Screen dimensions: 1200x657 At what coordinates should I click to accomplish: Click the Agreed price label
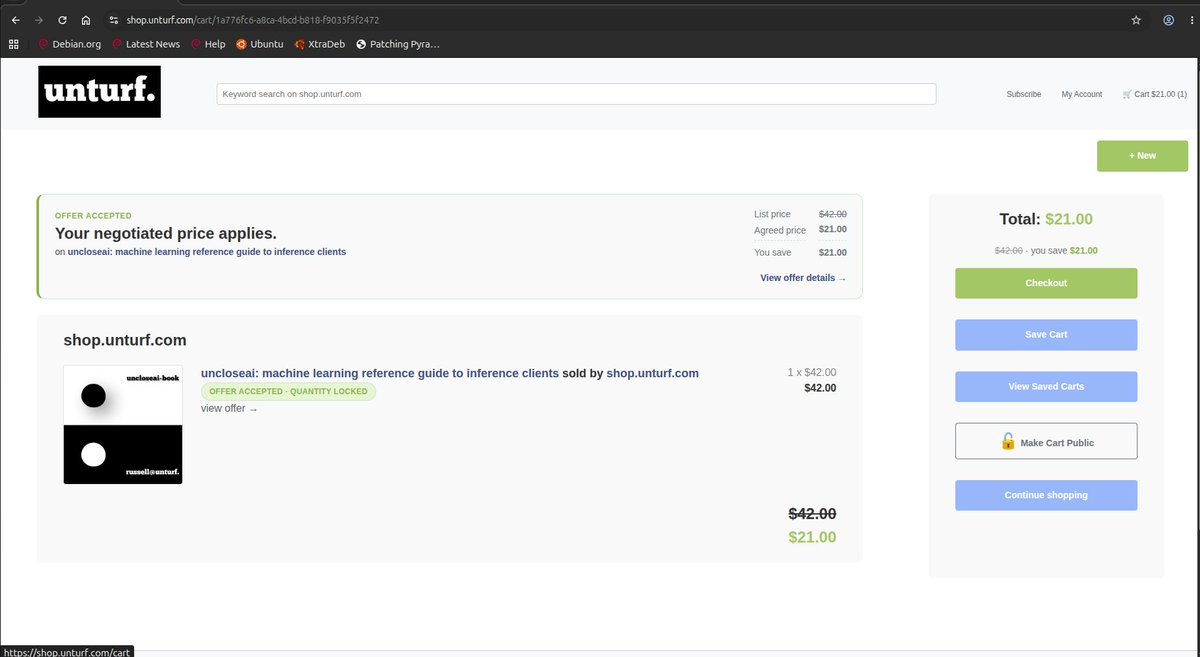point(780,230)
